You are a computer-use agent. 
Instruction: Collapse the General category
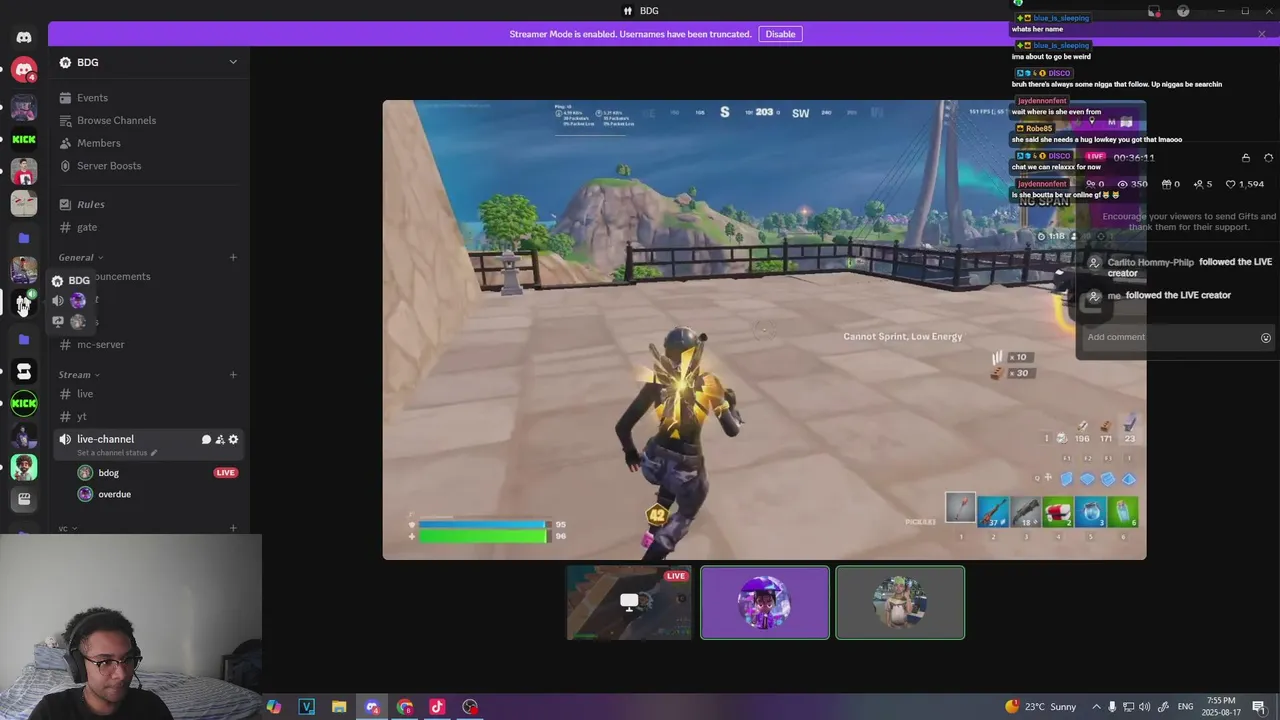pyautogui.click(x=80, y=258)
